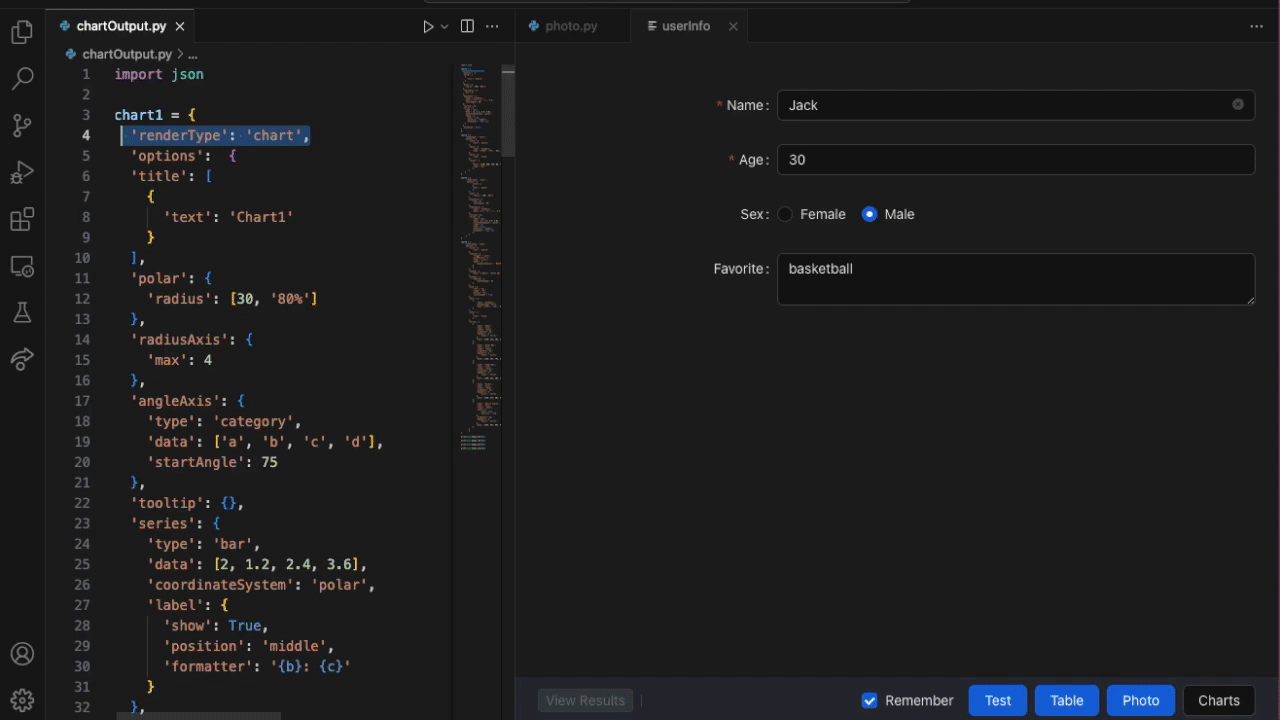The image size is (1280, 720).
Task: Click the 'startAngle': 75 code line
Action: pyautogui.click(x=212, y=462)
